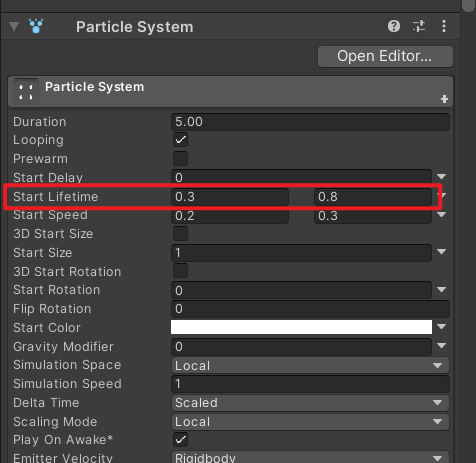The height and width of the screenshot is (463, 476).
Task: Open the Delta Time Scaled dropdown
Action: pos(310,403)
